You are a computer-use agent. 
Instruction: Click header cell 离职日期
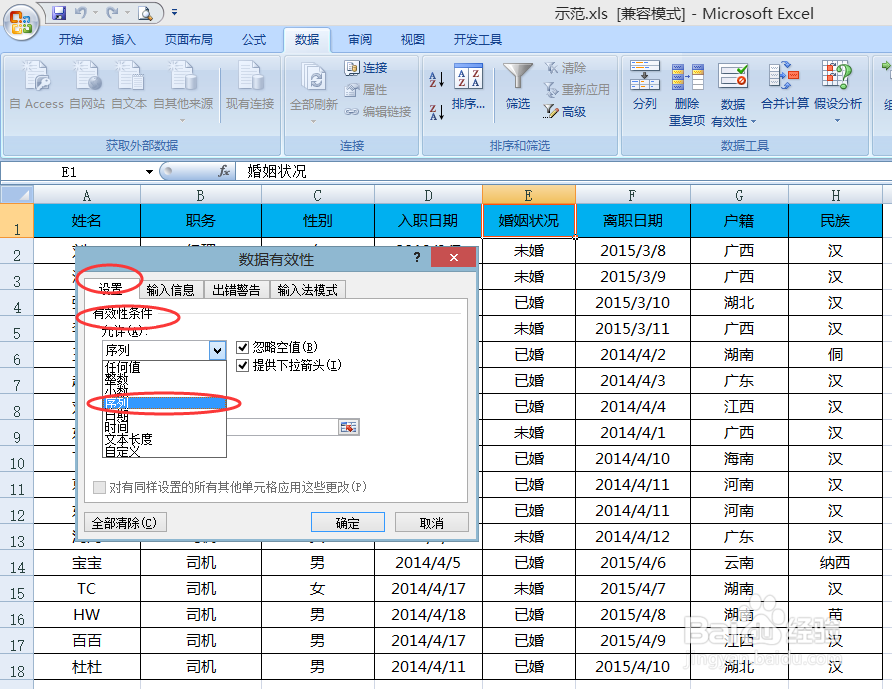pyautogui.click(x=633, y=221)
